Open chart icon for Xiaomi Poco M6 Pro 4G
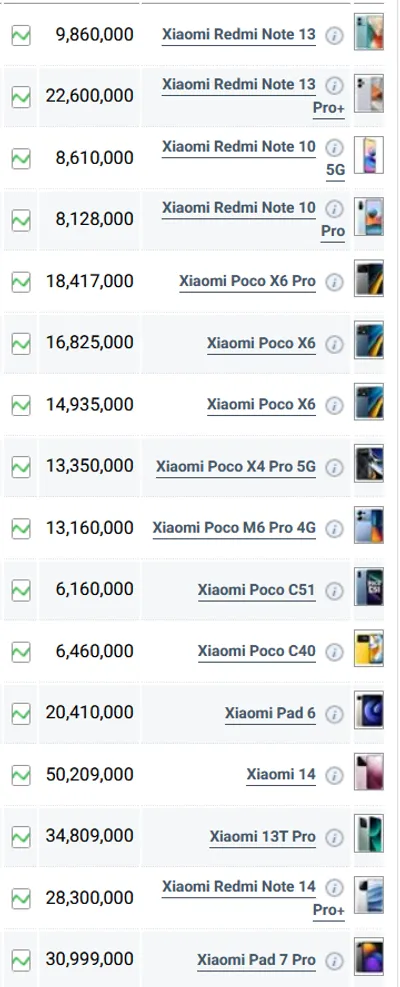Screen dimensions: 400x987 21,528
